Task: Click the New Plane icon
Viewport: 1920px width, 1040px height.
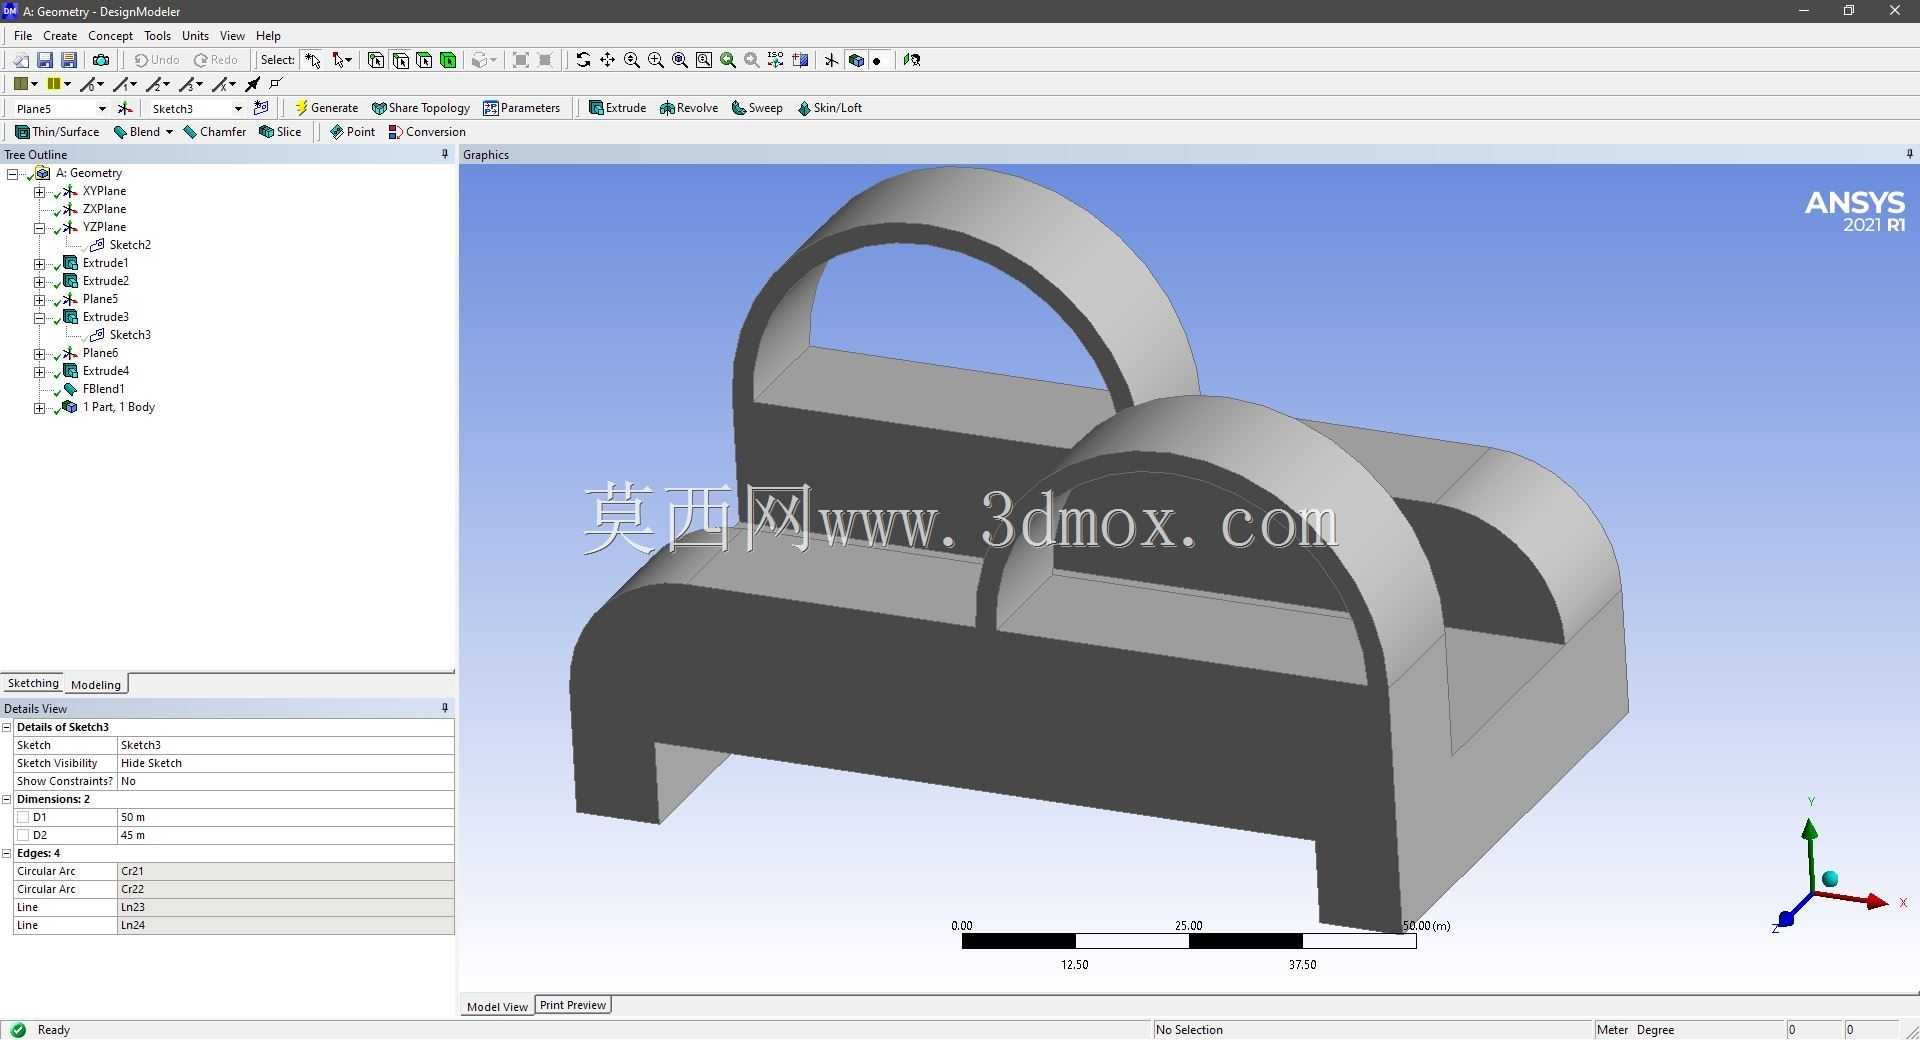Action: 125,108
